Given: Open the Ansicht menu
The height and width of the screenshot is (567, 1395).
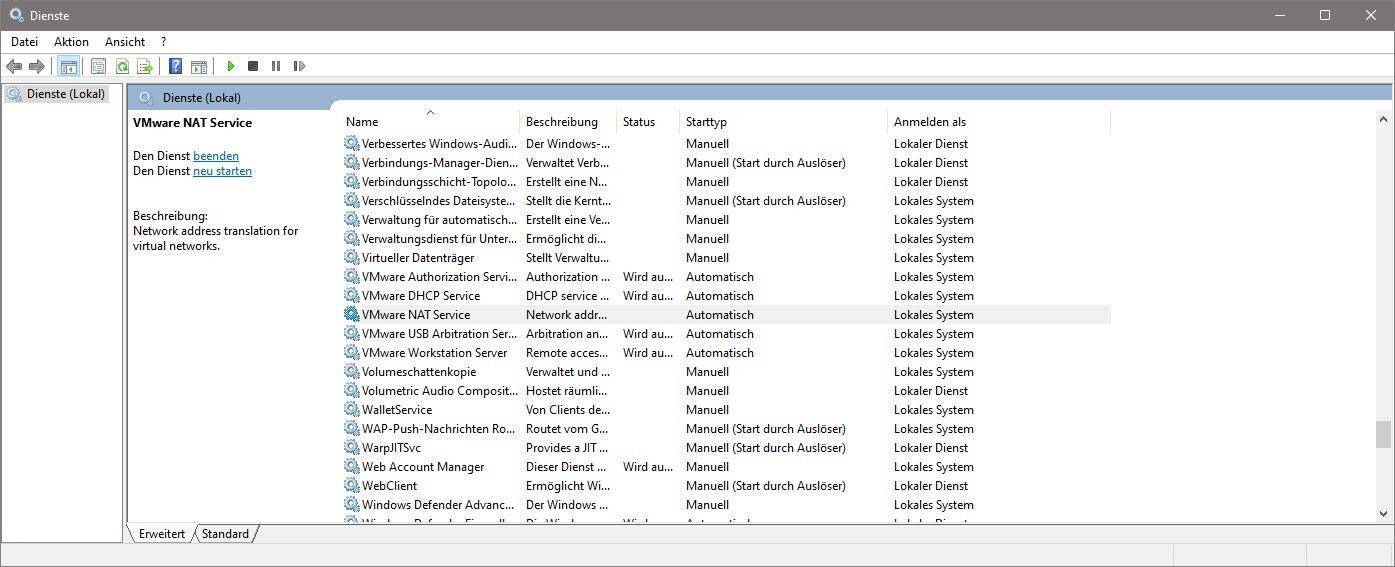Looking at the screenshot, I should click(125, 42).
